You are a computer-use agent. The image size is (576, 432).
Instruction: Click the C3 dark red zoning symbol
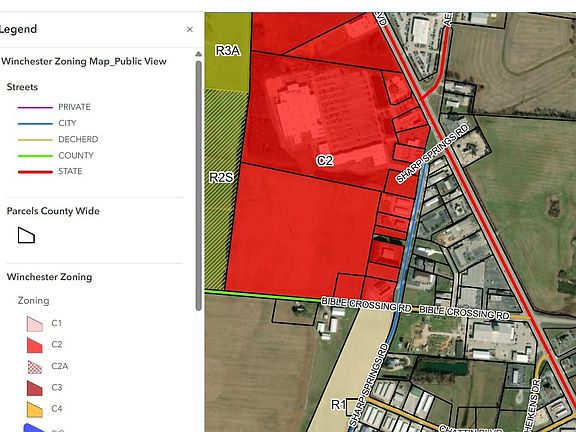click(x=35, y=388)
